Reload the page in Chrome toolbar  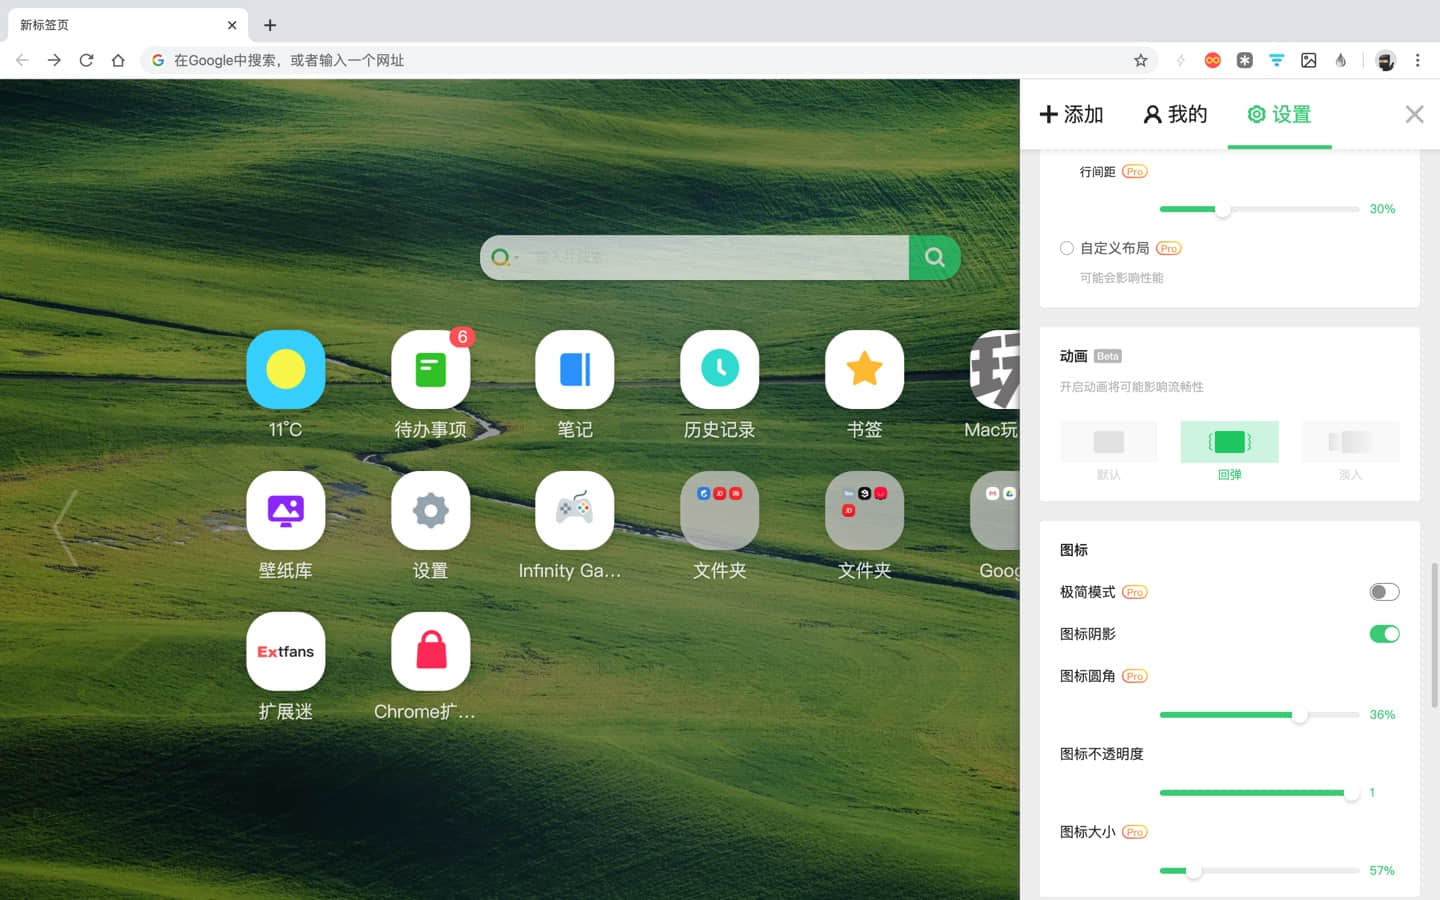coord(86,60)
